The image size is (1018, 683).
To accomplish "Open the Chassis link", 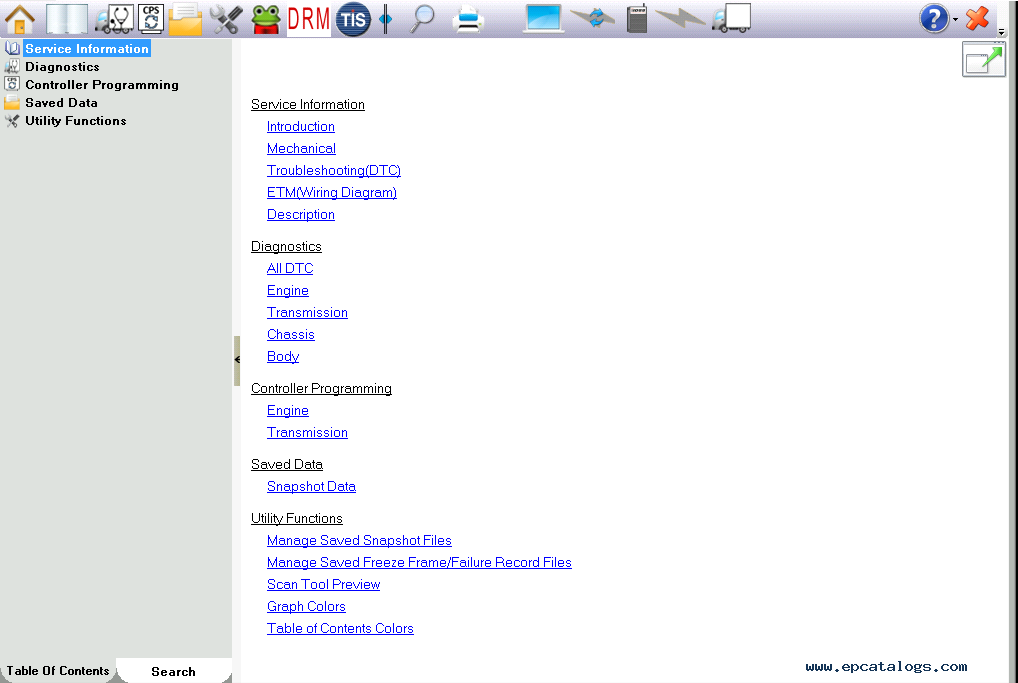I will click(290, 335).
